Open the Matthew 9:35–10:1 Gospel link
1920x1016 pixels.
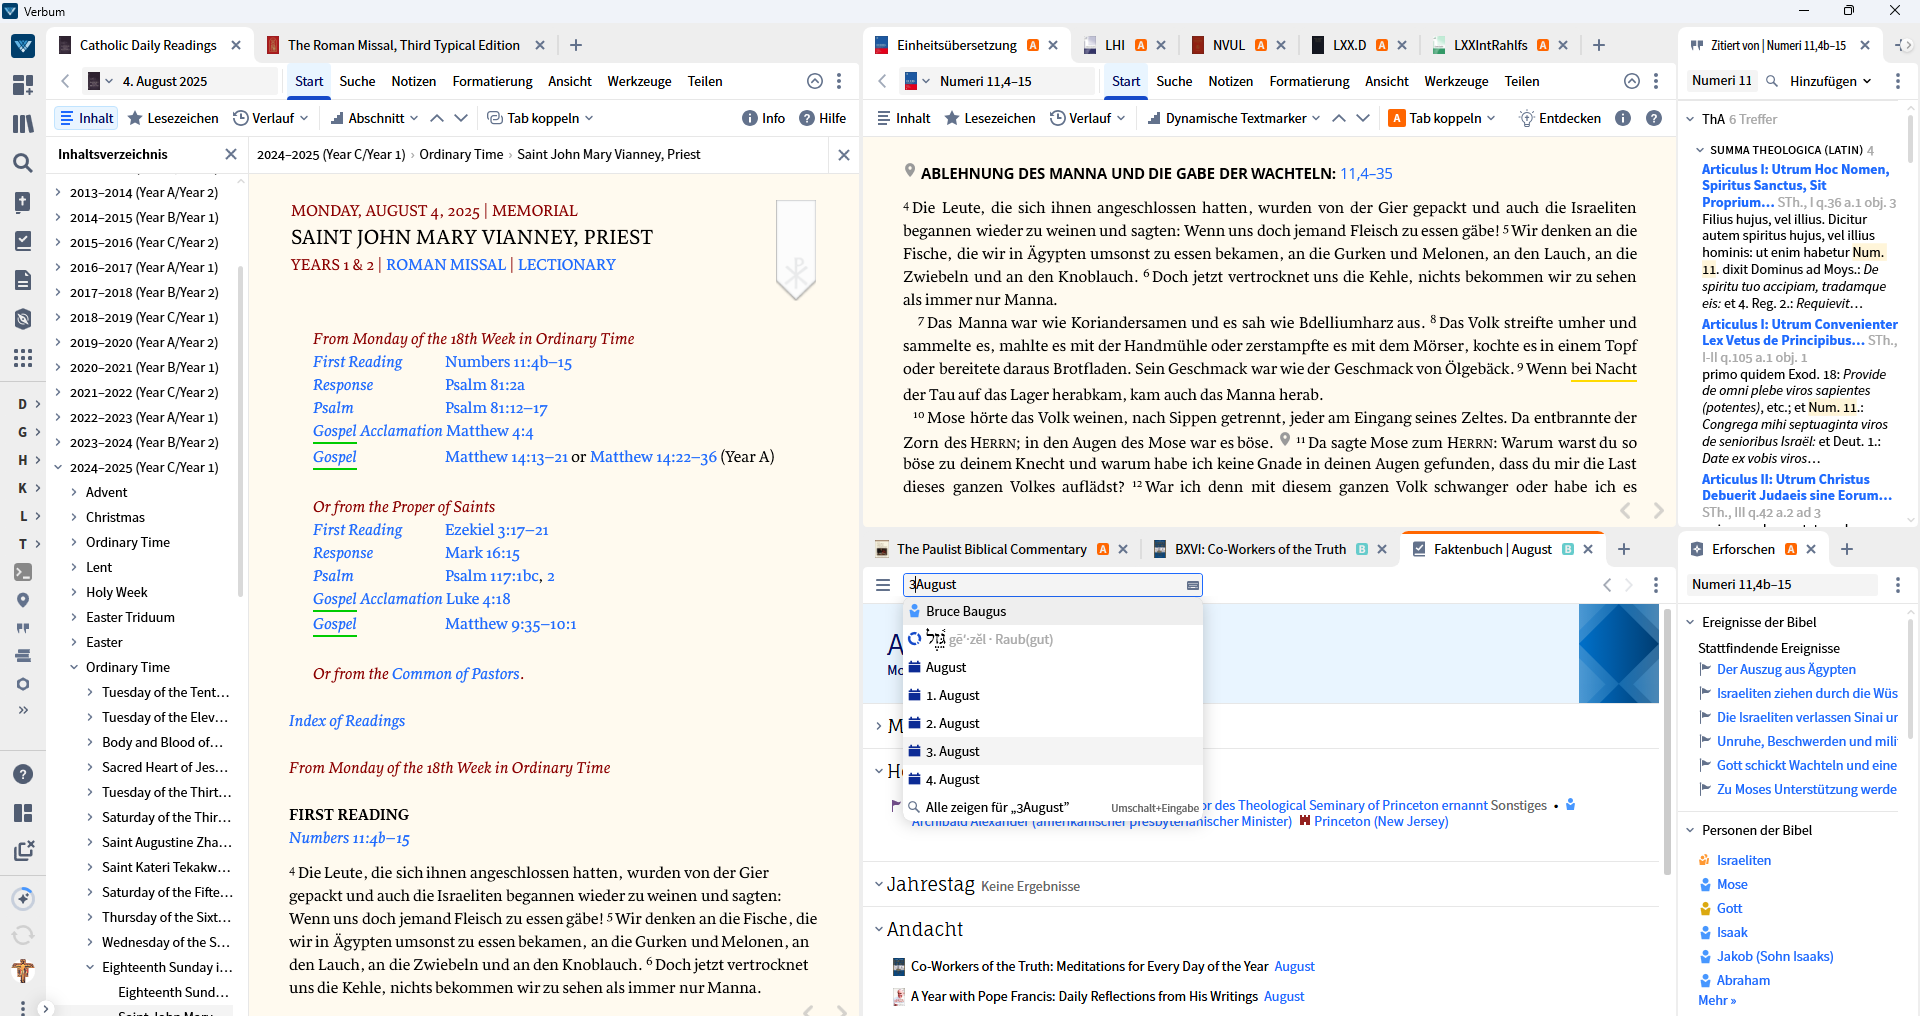click(510, 624)
